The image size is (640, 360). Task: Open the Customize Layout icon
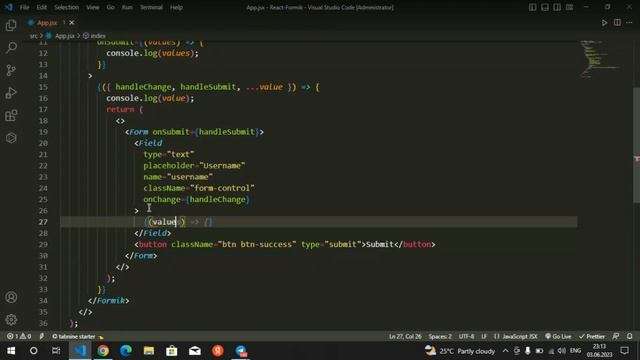click(x=569, y=7)
